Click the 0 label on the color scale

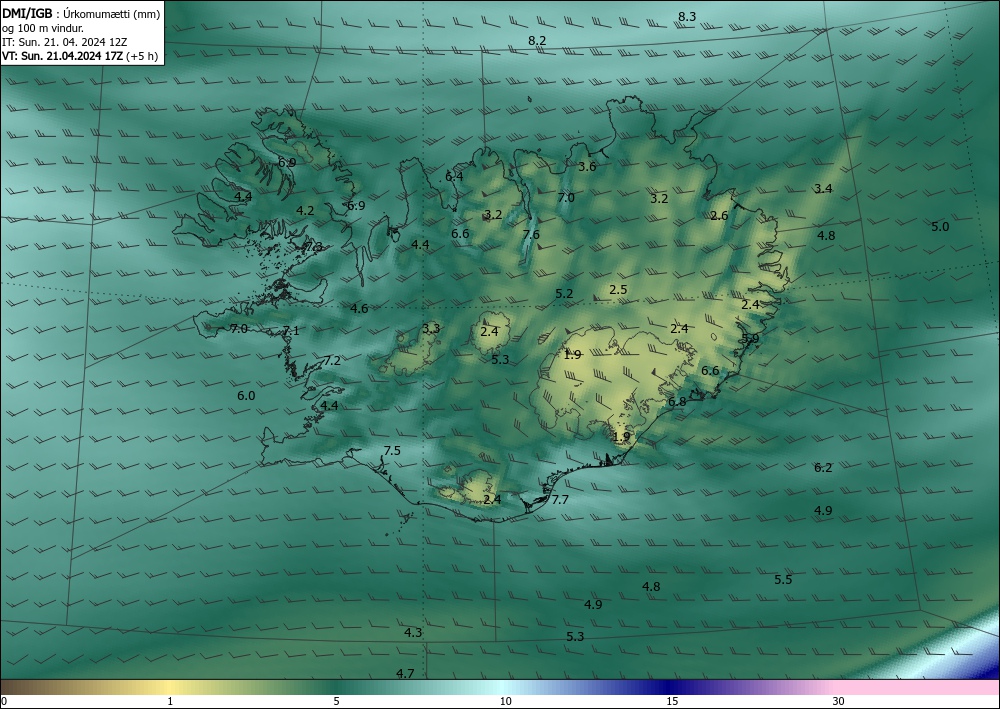(4, 701)
